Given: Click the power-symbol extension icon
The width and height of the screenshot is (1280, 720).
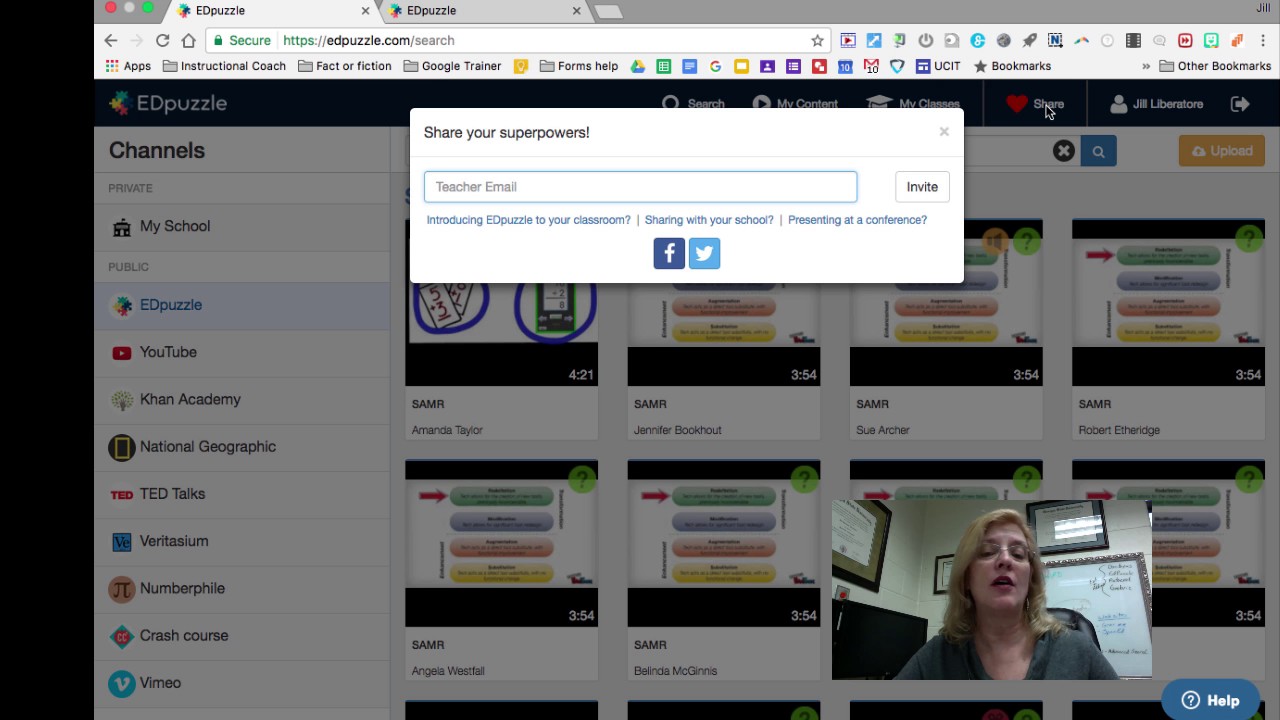Looking at the screenshot, I should [x=925, y=40].
